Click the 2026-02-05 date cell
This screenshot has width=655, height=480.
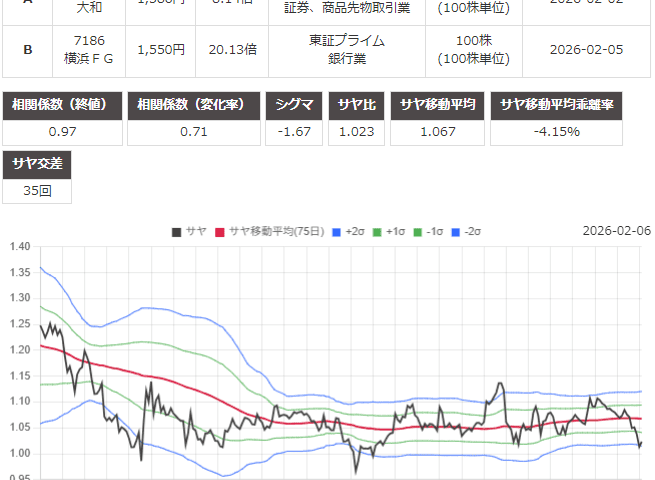tap(591, 50)
